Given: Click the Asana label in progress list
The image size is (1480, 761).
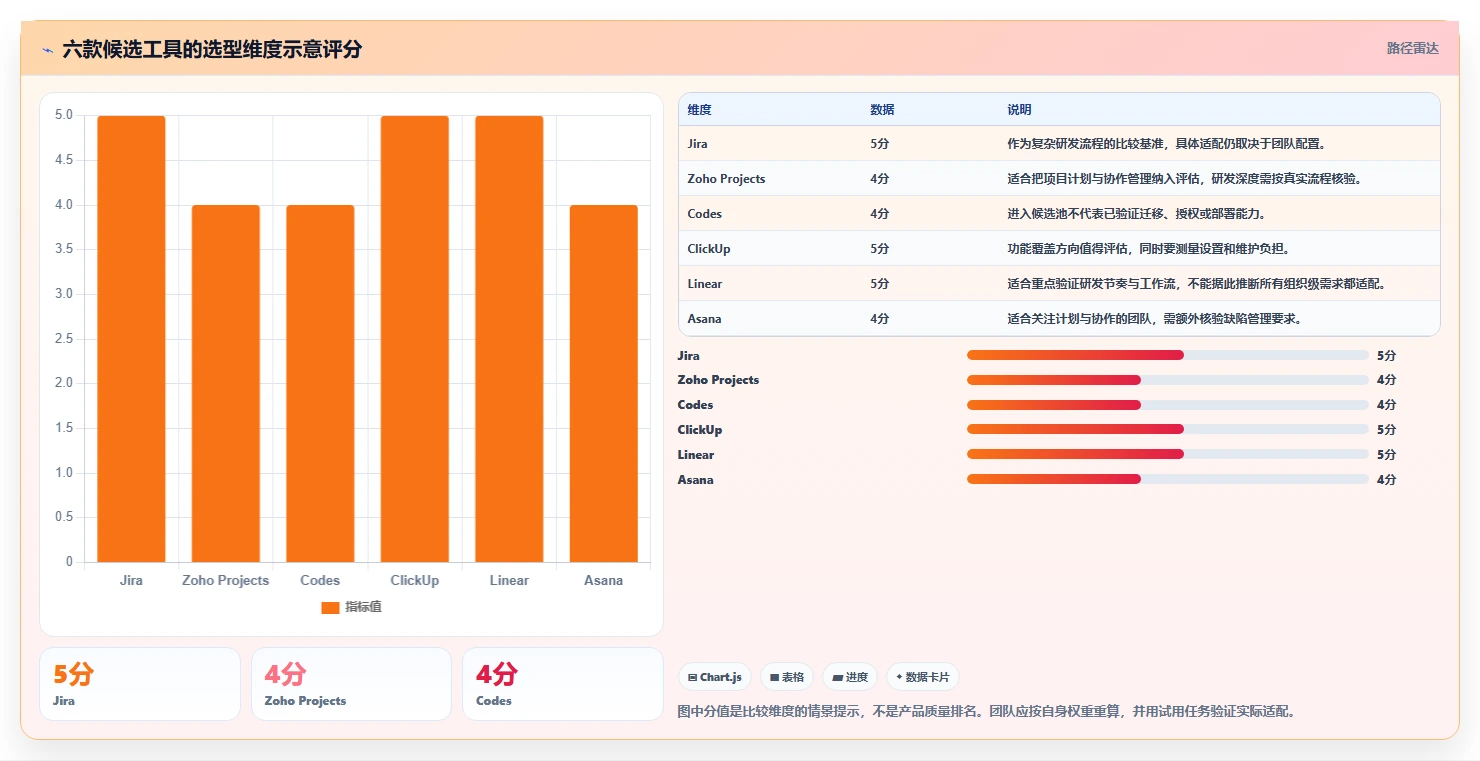Looking at the screenshot, I should click(696, 480).
